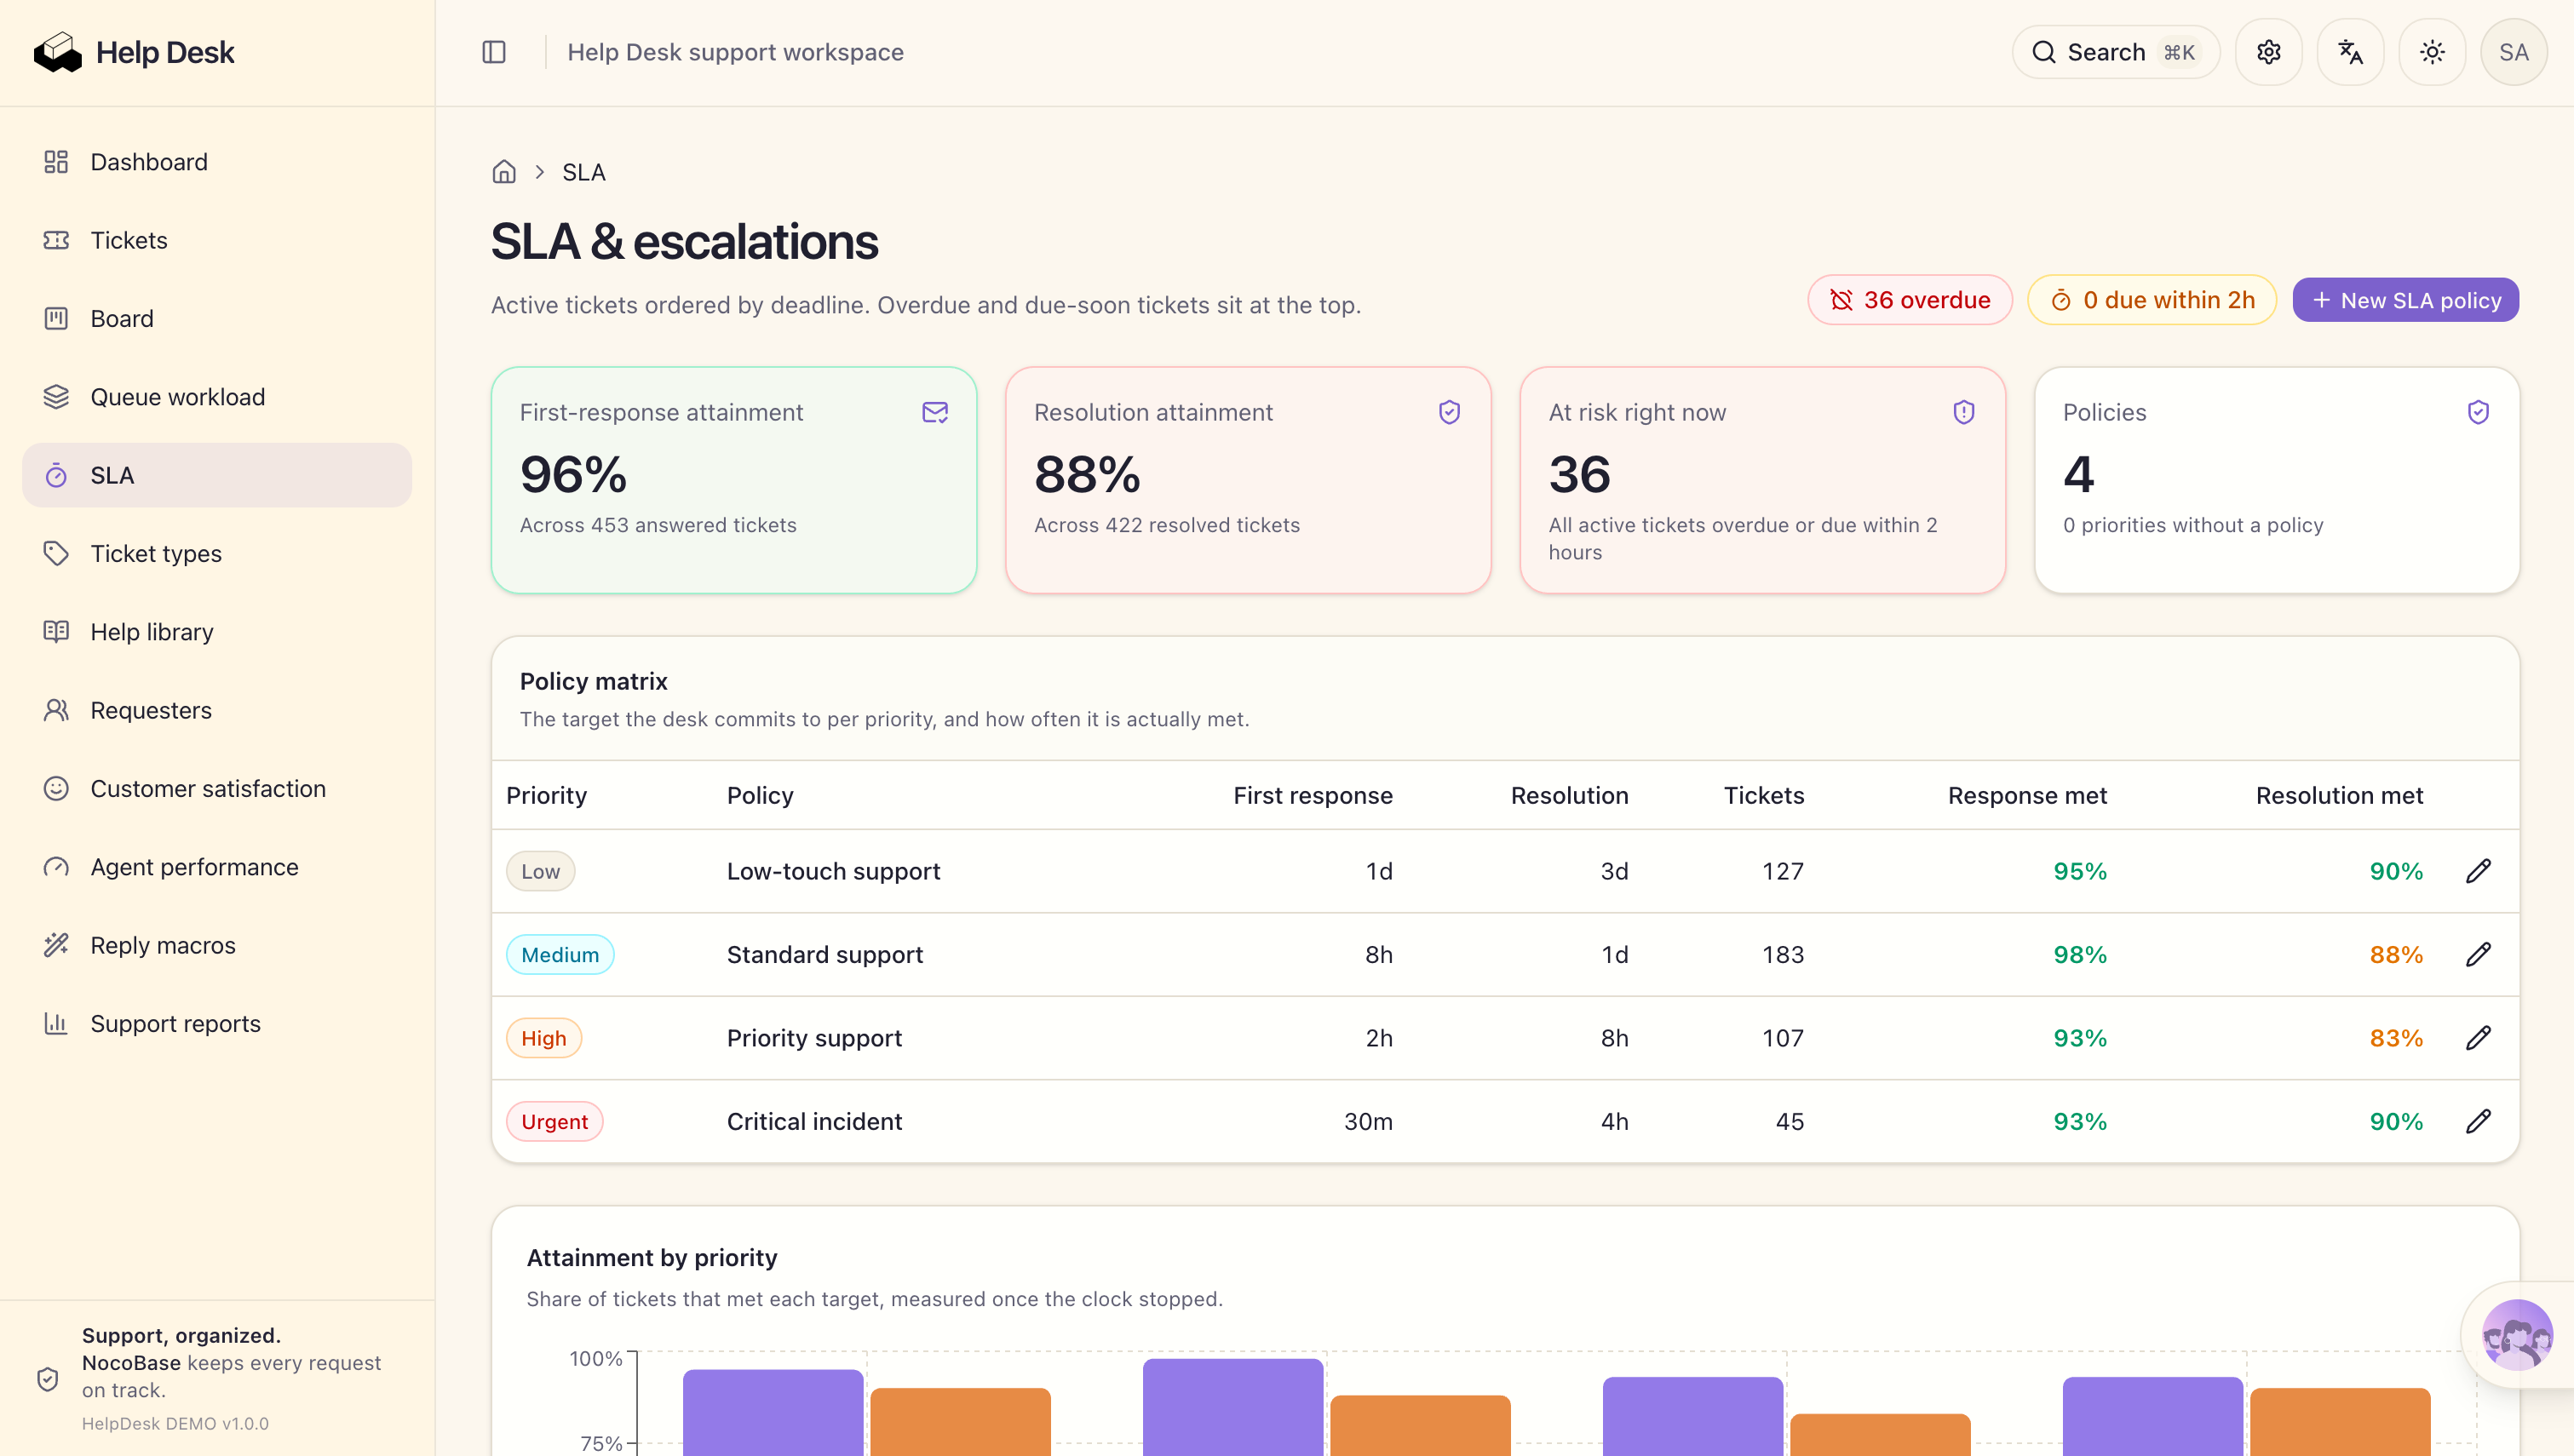Screen dimensions: 2574x1456
Task: Open Dashboard from the sidebar
Action: [217, 162]
